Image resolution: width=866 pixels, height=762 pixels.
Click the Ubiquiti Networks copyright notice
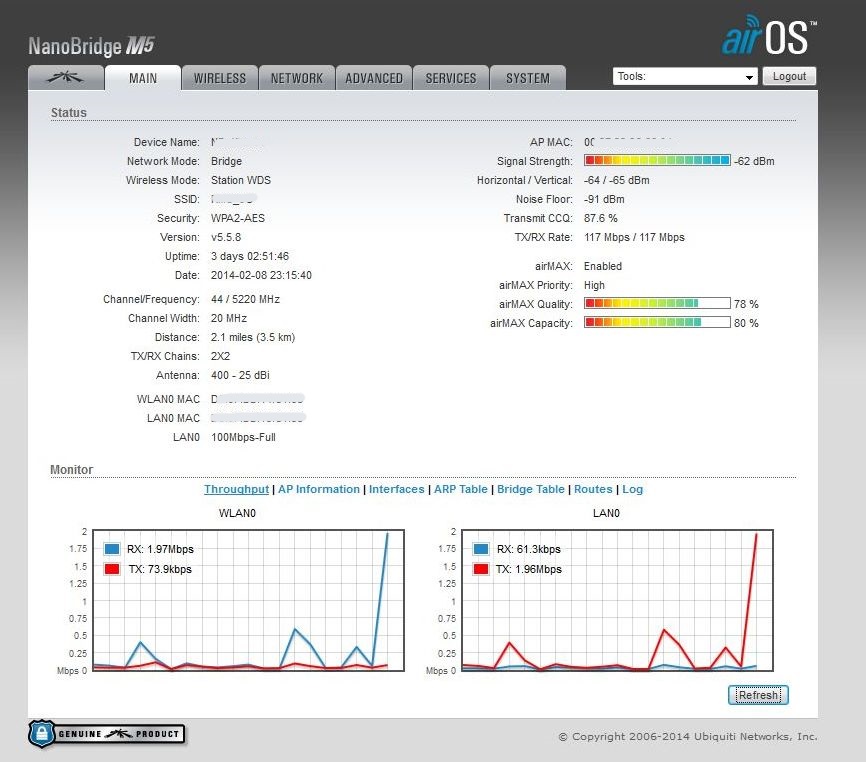coord(688,737)
